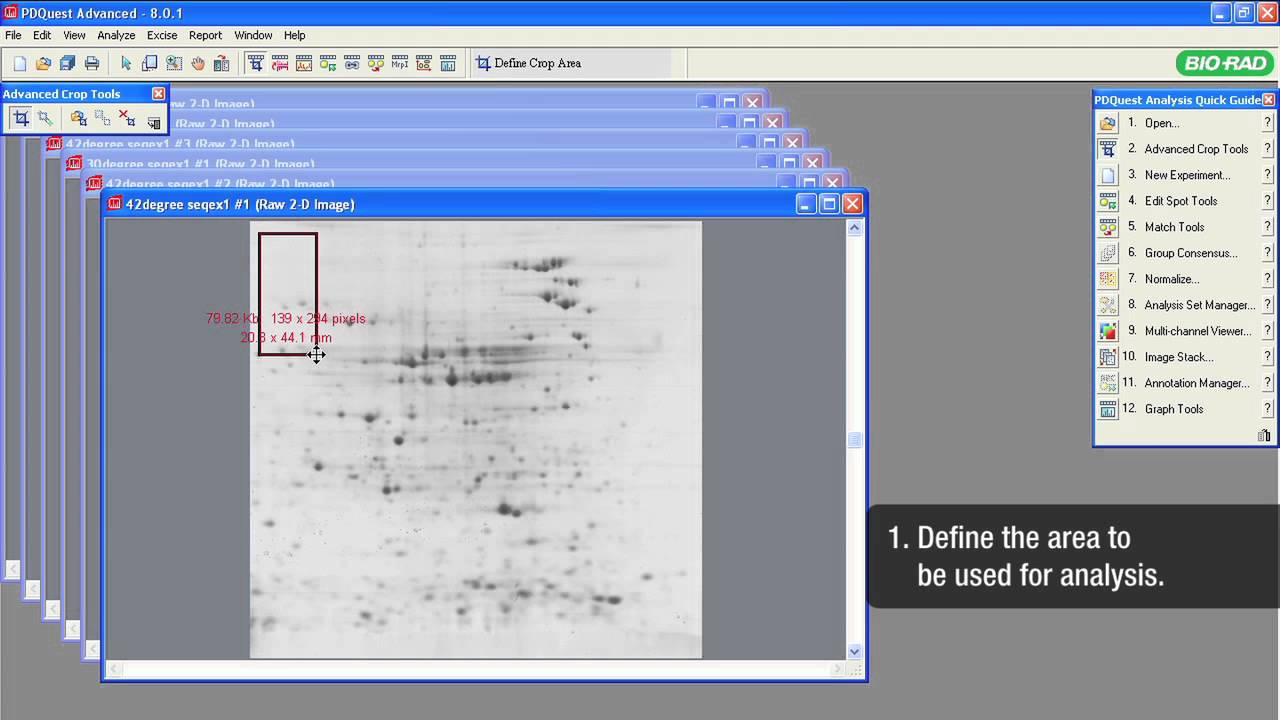Image resolution: width=1280 pixels, height=720 pixels.
Task: Delete crop using the red X crop icon
Action: (x=127, y=119)
